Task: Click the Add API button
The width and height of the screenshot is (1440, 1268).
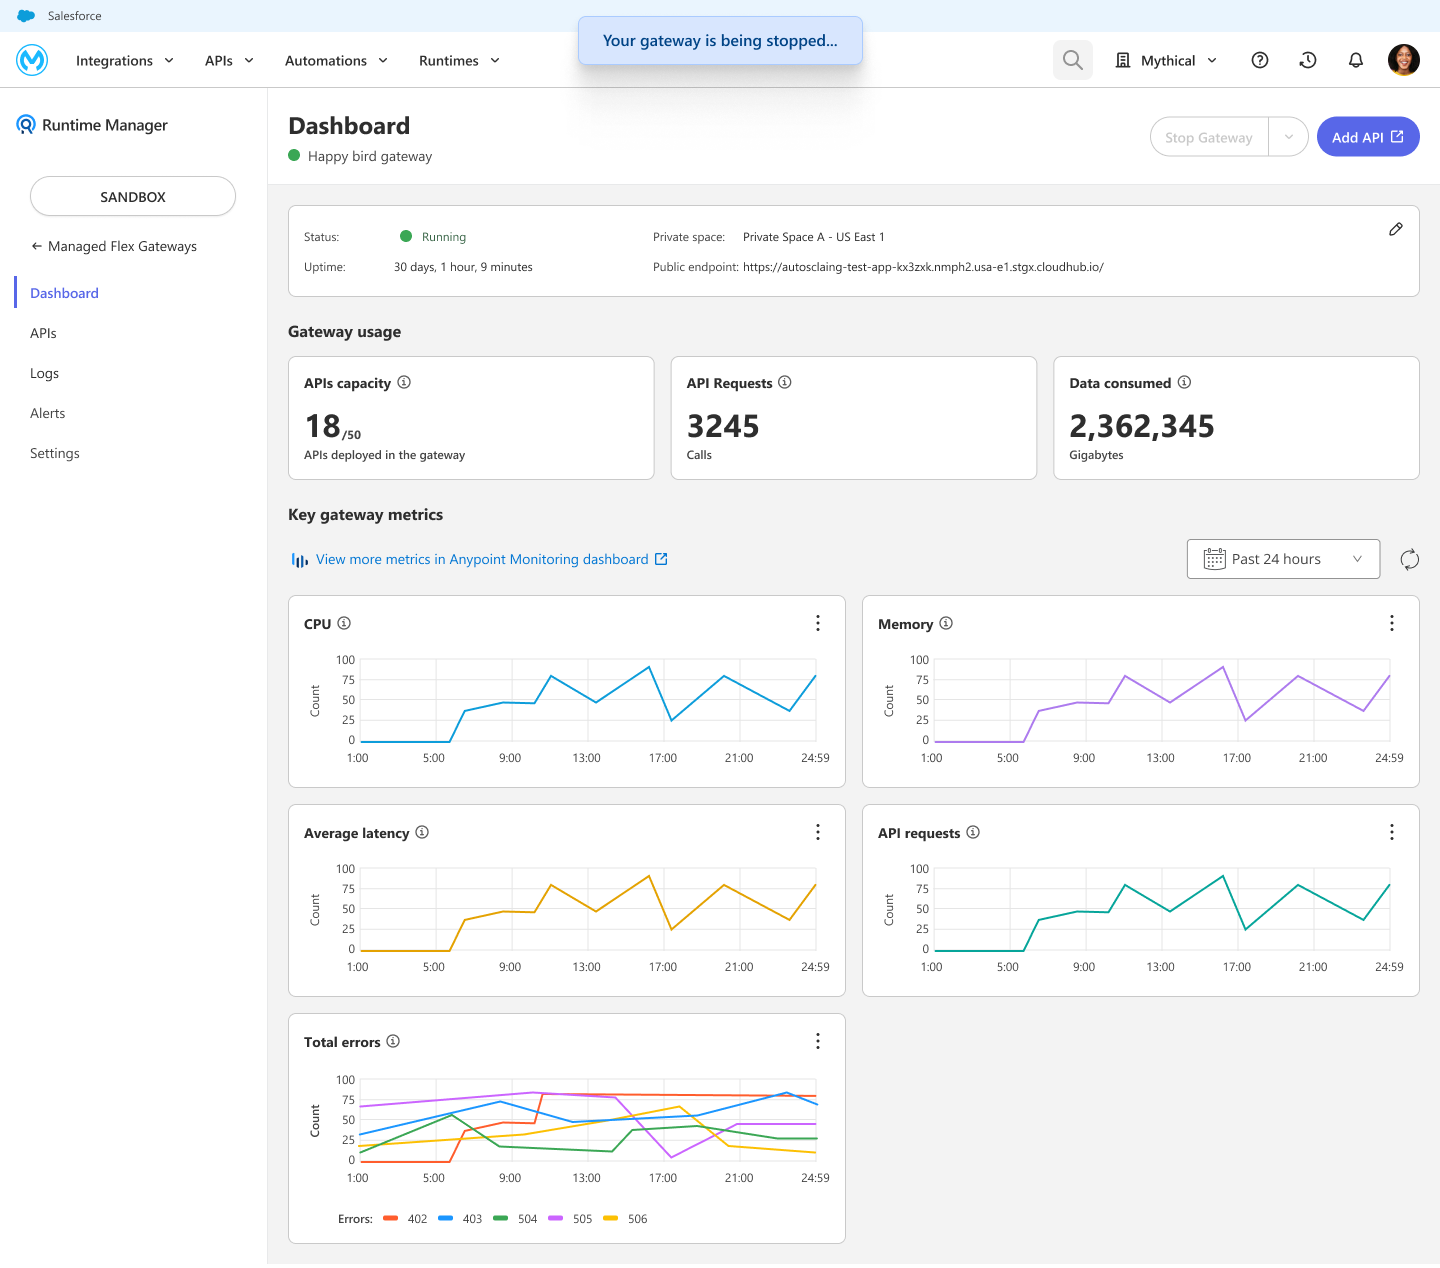Action: tap(1368, 137)
